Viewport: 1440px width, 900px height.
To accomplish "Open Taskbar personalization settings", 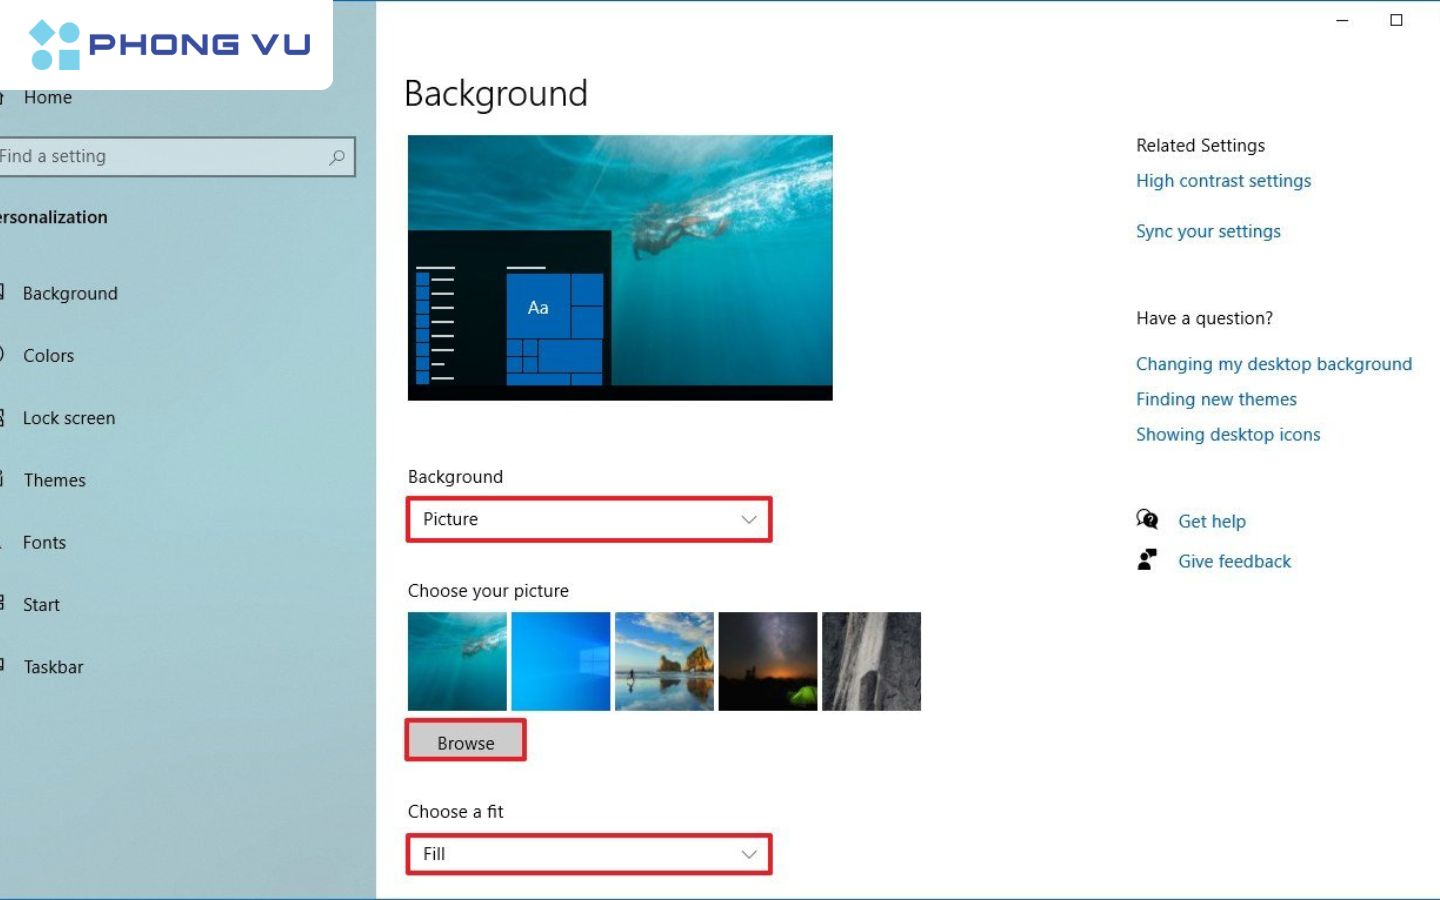I will 53,667.
